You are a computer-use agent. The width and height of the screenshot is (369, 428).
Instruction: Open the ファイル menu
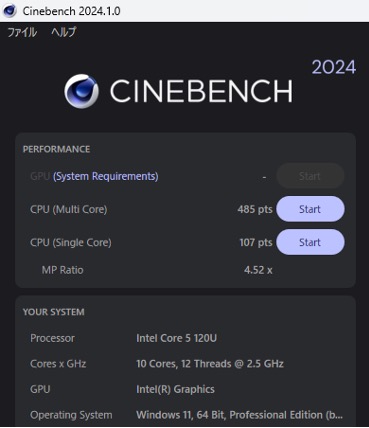click(22, 32)
